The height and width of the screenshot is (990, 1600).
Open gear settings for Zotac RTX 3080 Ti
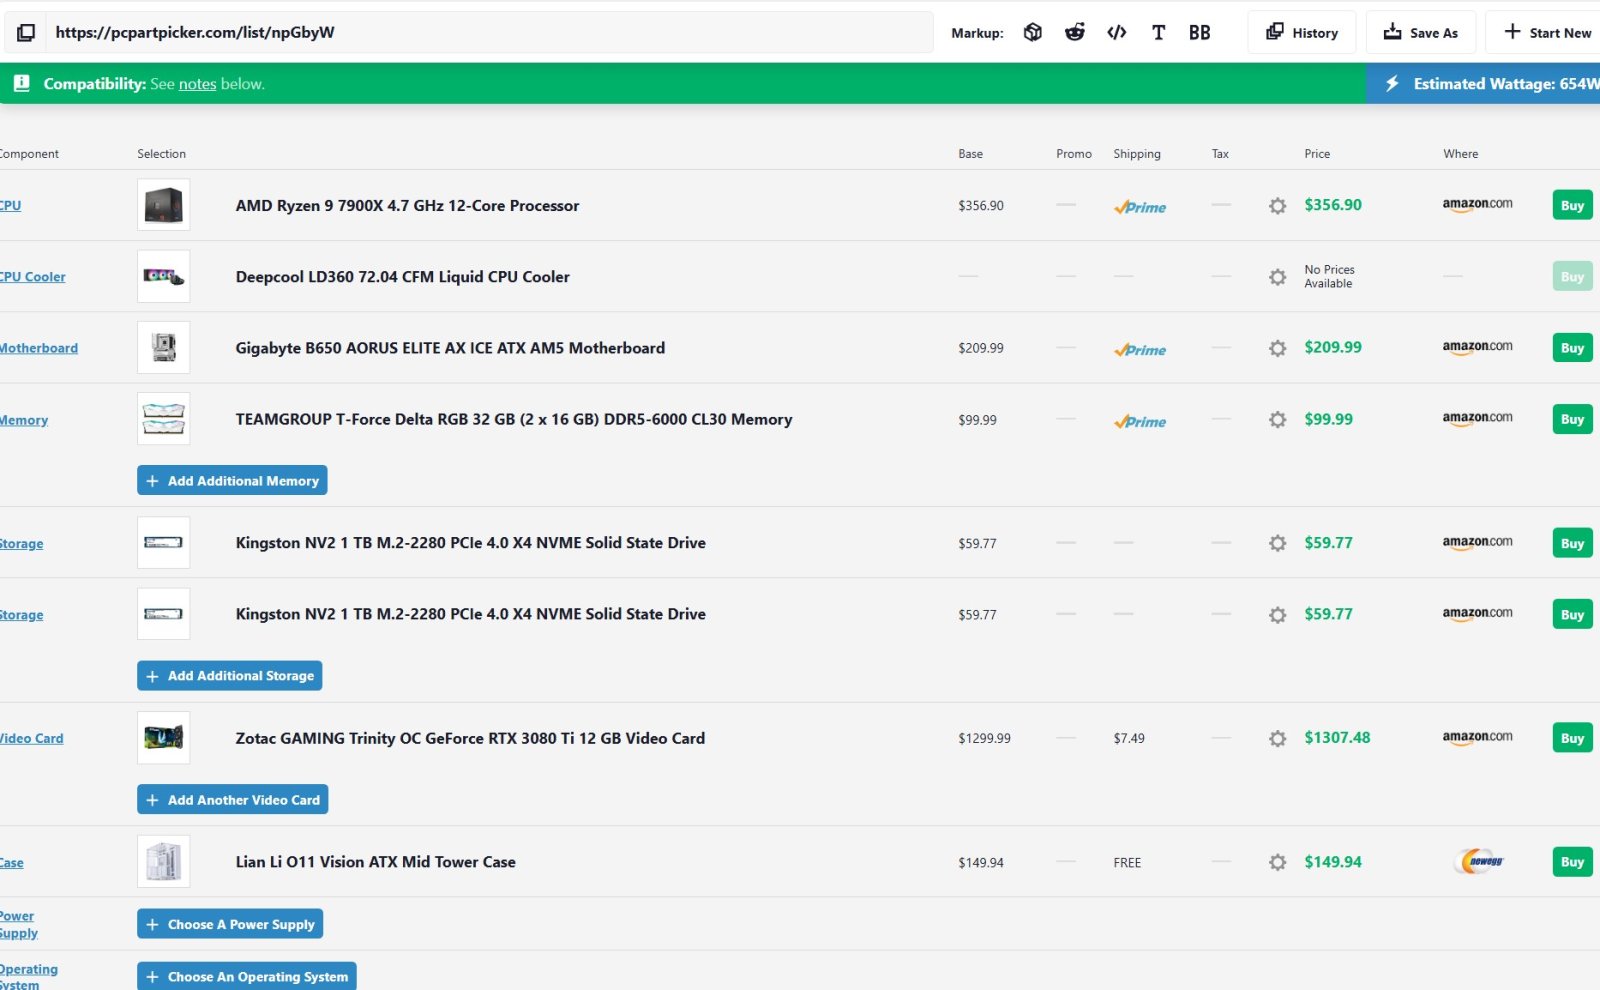click(x=1277, y=738)
